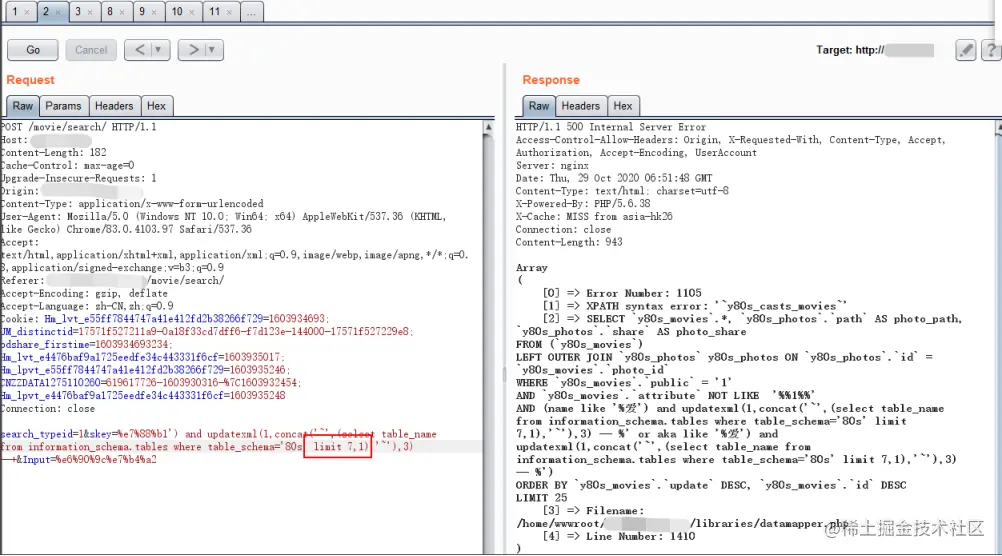The image size is (1002, 556).
Task: Click the Content-Length: 182 header line
Action: (54, 153)
